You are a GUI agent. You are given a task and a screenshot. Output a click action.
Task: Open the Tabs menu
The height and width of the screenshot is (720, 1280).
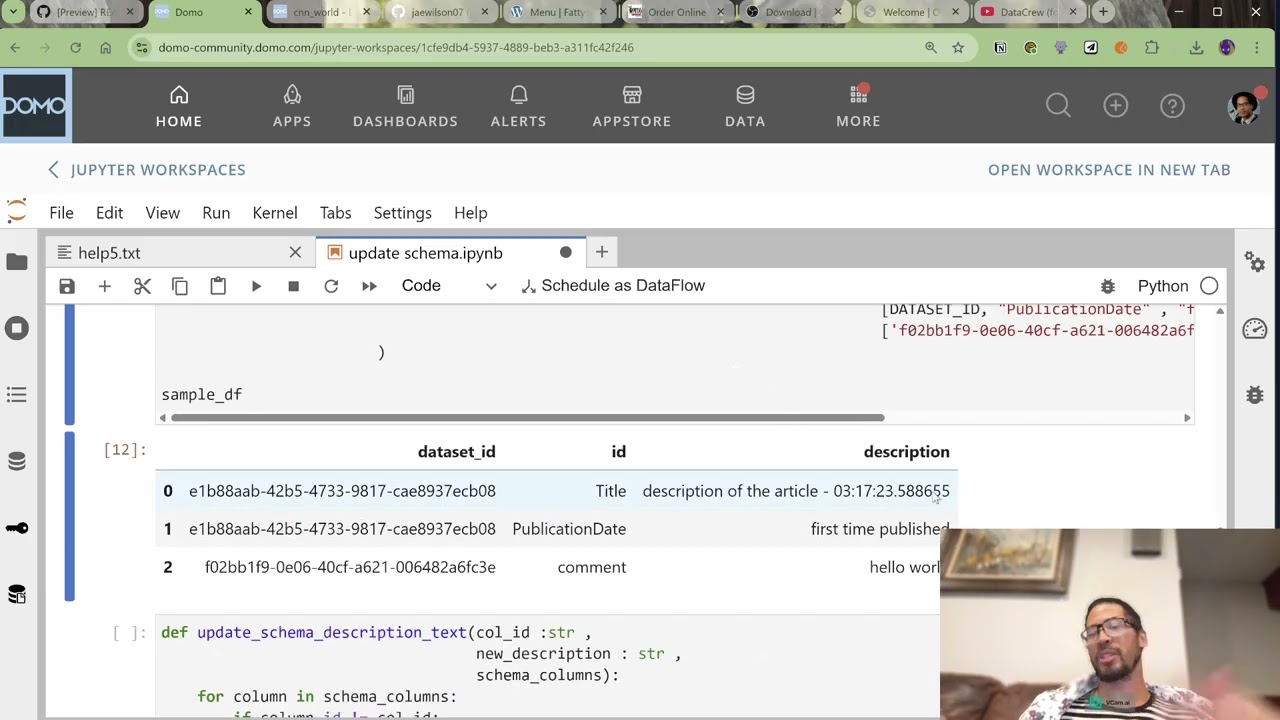click(335, 213)
